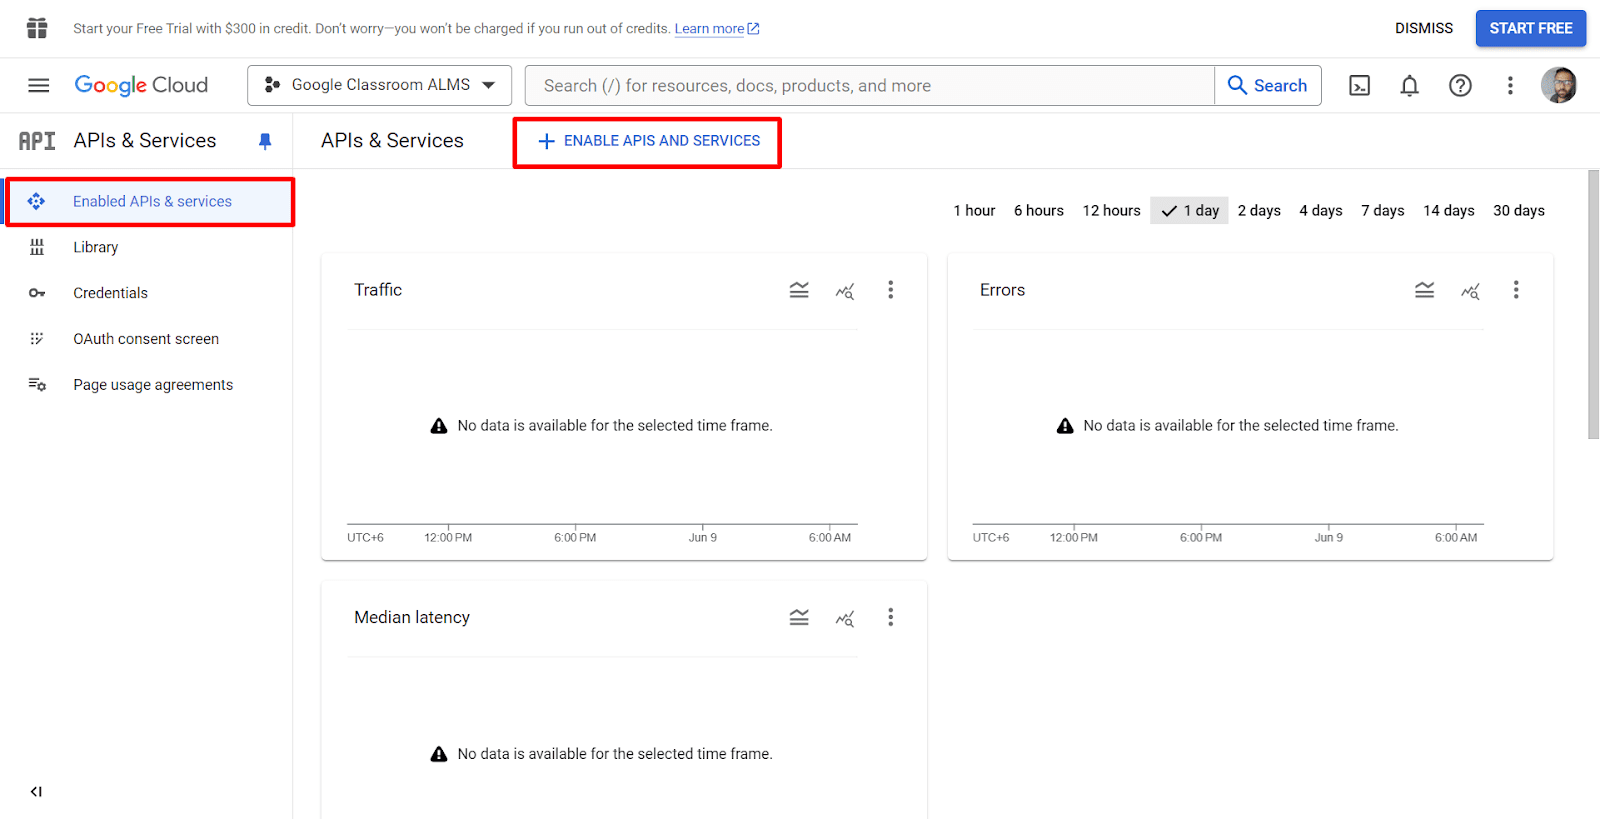This screenshot has width=1600, height=819.
Task: Select the 30 days time range
Action: pyautogui.click(x=1519, y=210)
